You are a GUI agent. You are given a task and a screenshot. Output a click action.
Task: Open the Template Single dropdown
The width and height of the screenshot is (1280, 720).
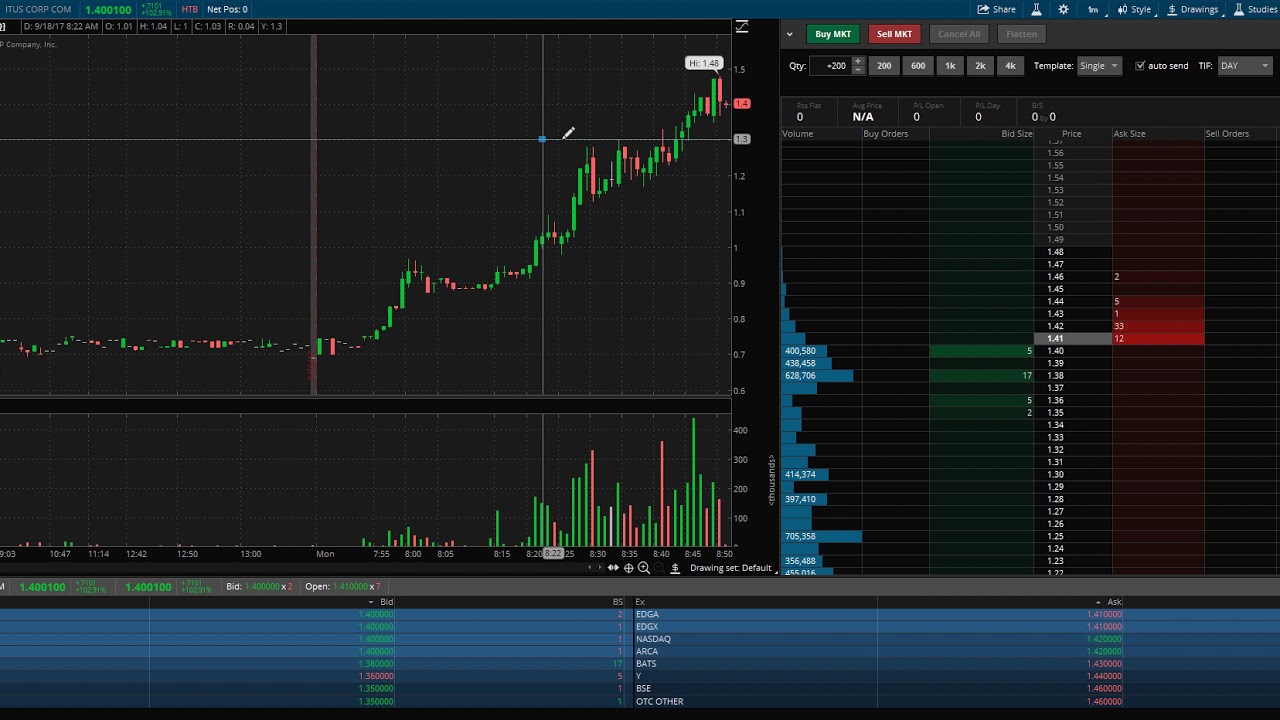pos(1099,66)
